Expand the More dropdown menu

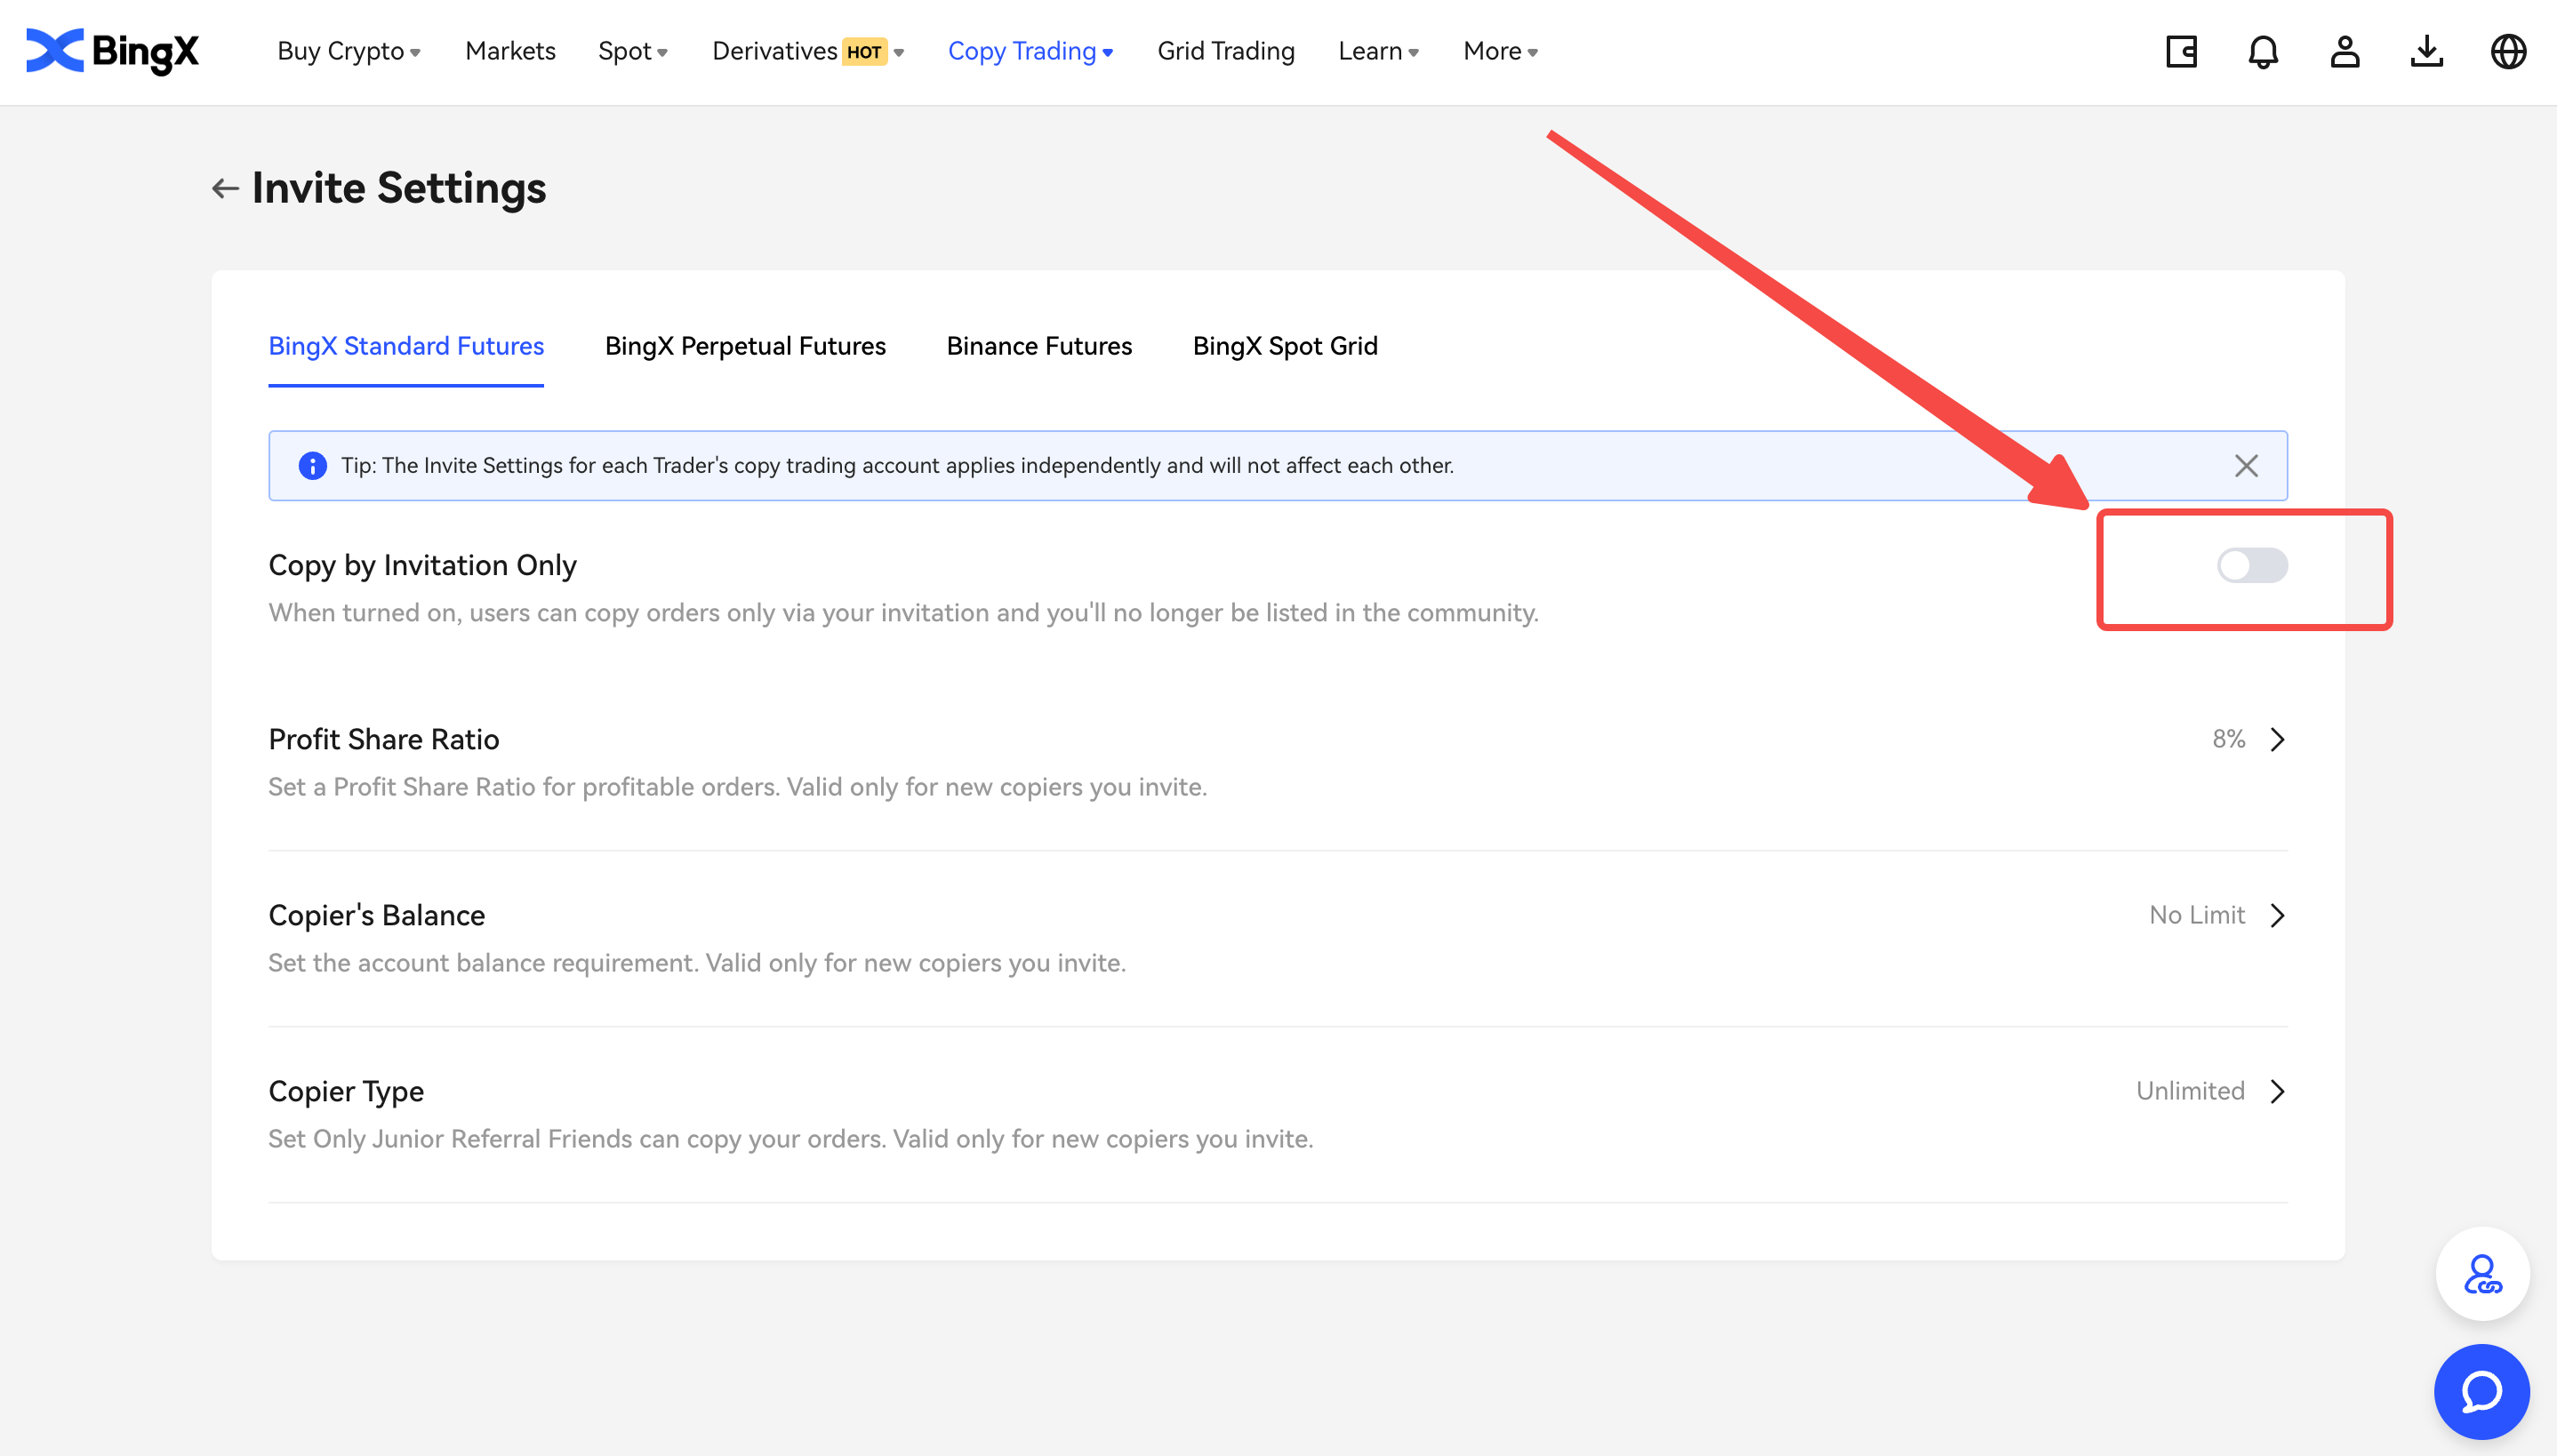point(1501,51)
